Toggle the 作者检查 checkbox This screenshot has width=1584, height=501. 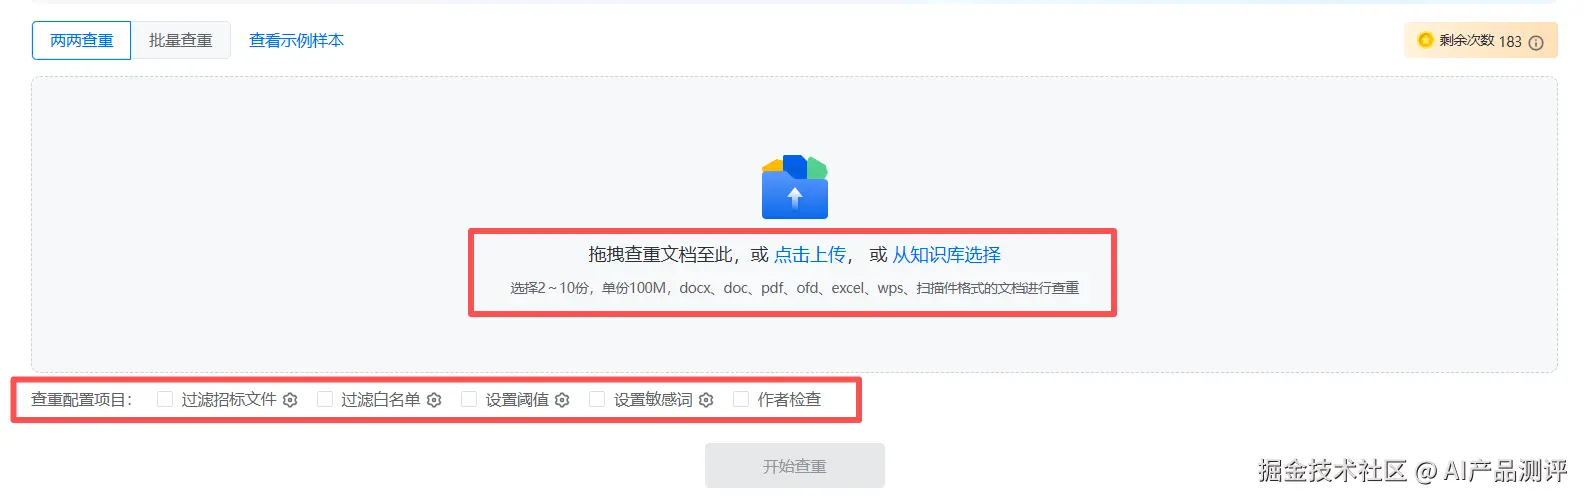point(741,399)
